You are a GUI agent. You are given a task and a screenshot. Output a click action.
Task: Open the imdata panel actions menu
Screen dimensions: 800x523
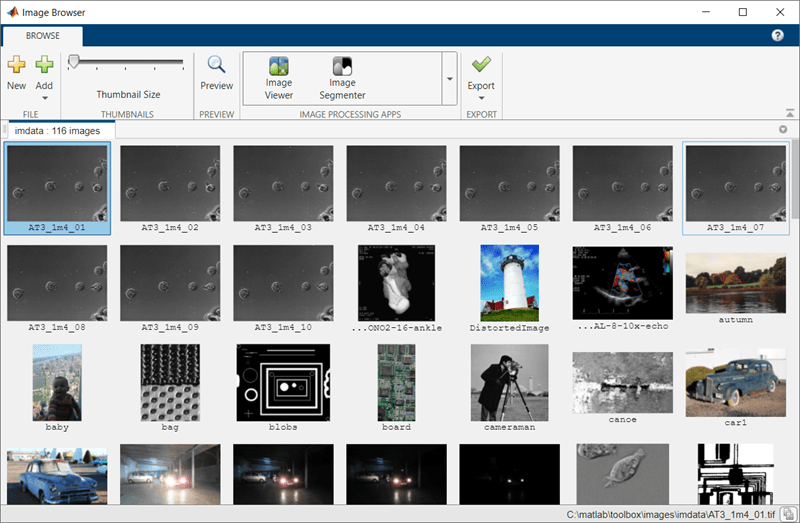(x=783, y=130)
